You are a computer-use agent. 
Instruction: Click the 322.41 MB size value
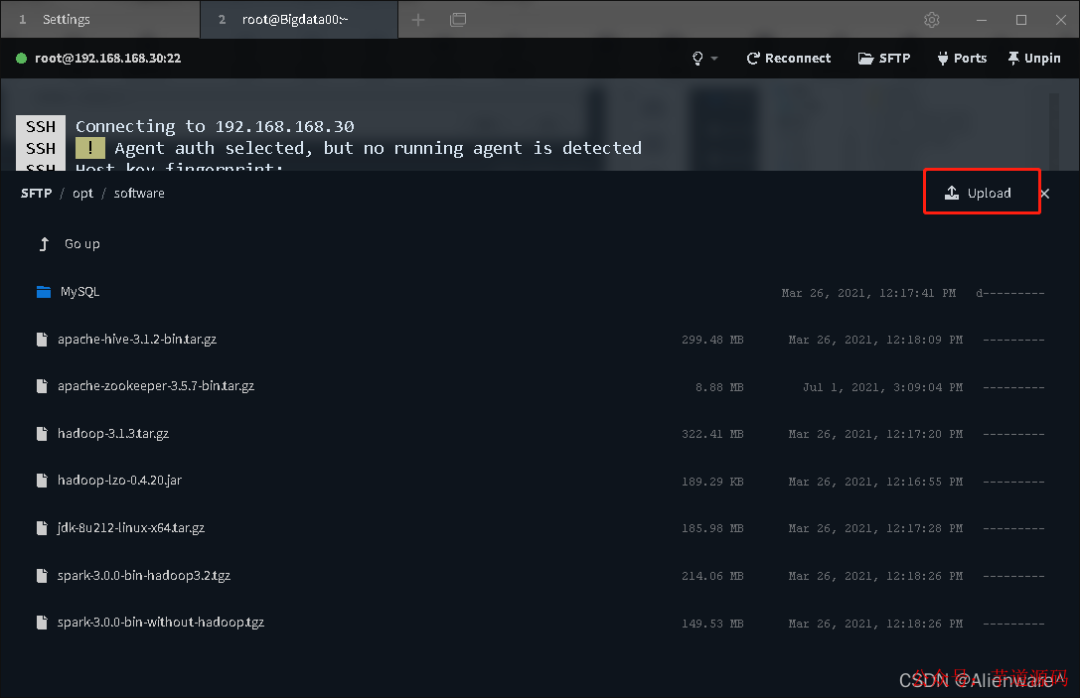click(x=712, y=434)
